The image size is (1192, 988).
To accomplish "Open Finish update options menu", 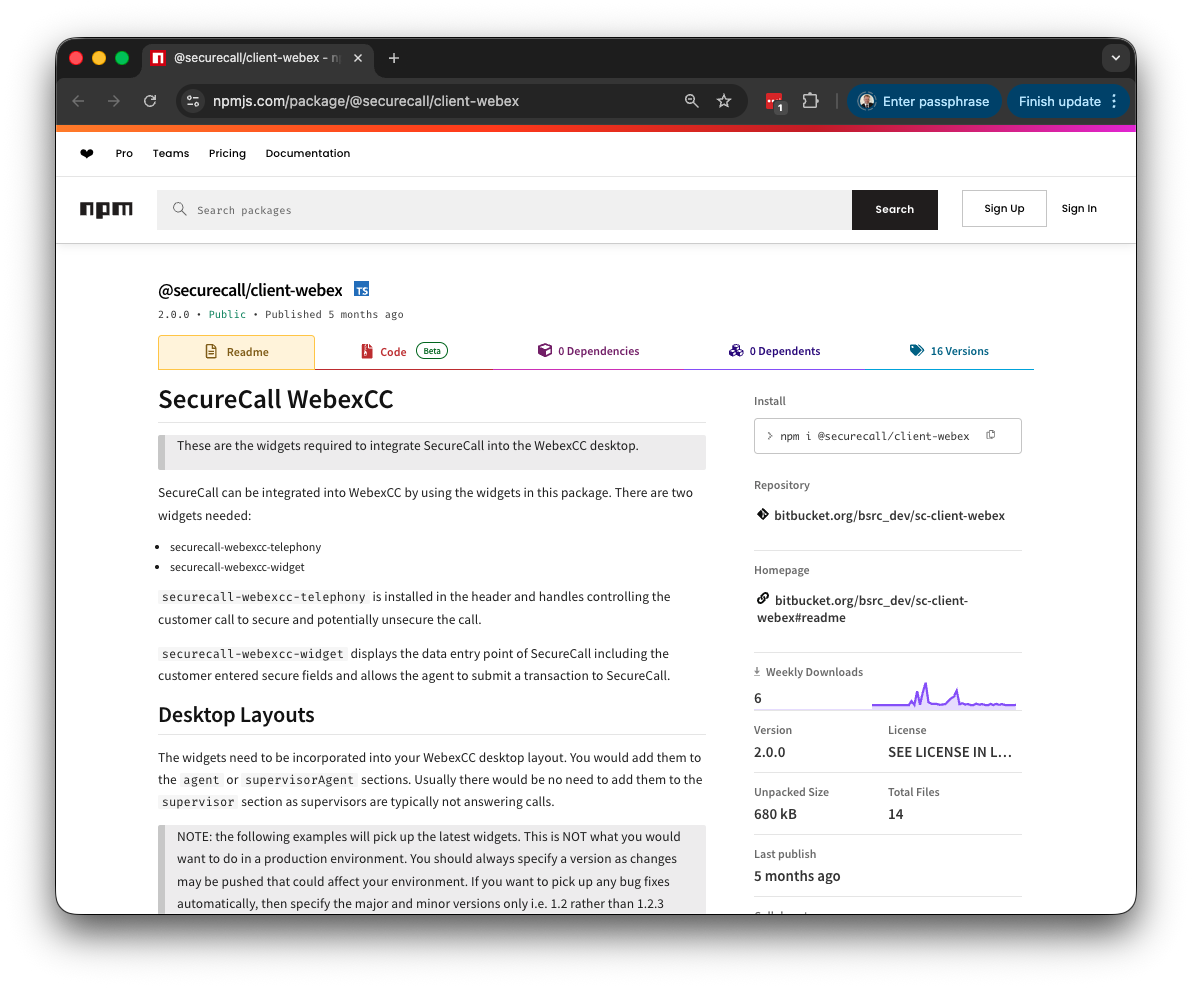I will coord(1114,101).
